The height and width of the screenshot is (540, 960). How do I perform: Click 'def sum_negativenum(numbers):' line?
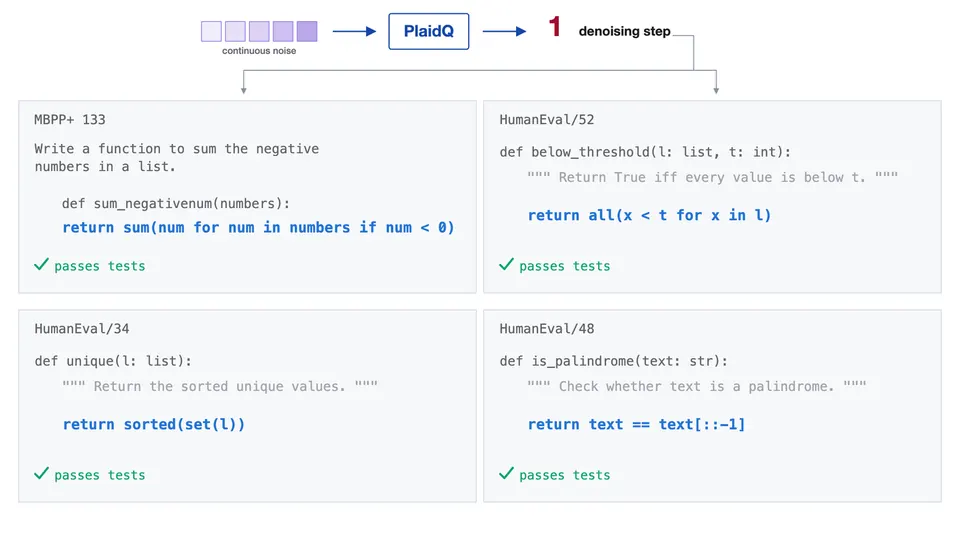(x=176, y=203)
